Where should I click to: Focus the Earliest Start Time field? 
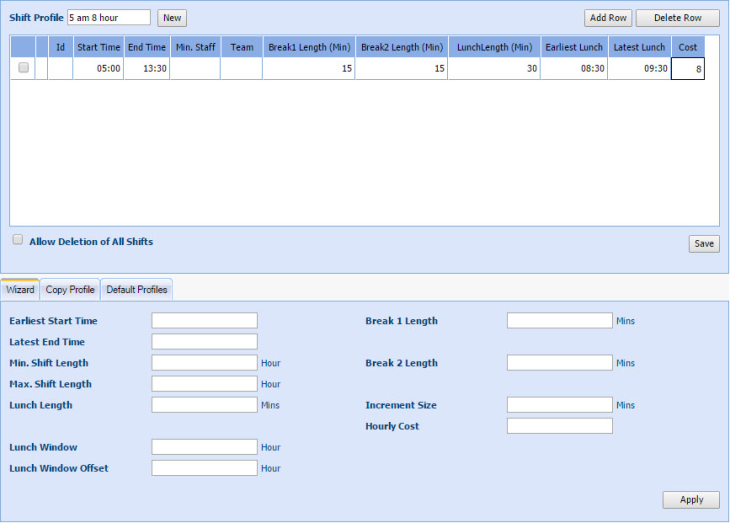[204, 321]
